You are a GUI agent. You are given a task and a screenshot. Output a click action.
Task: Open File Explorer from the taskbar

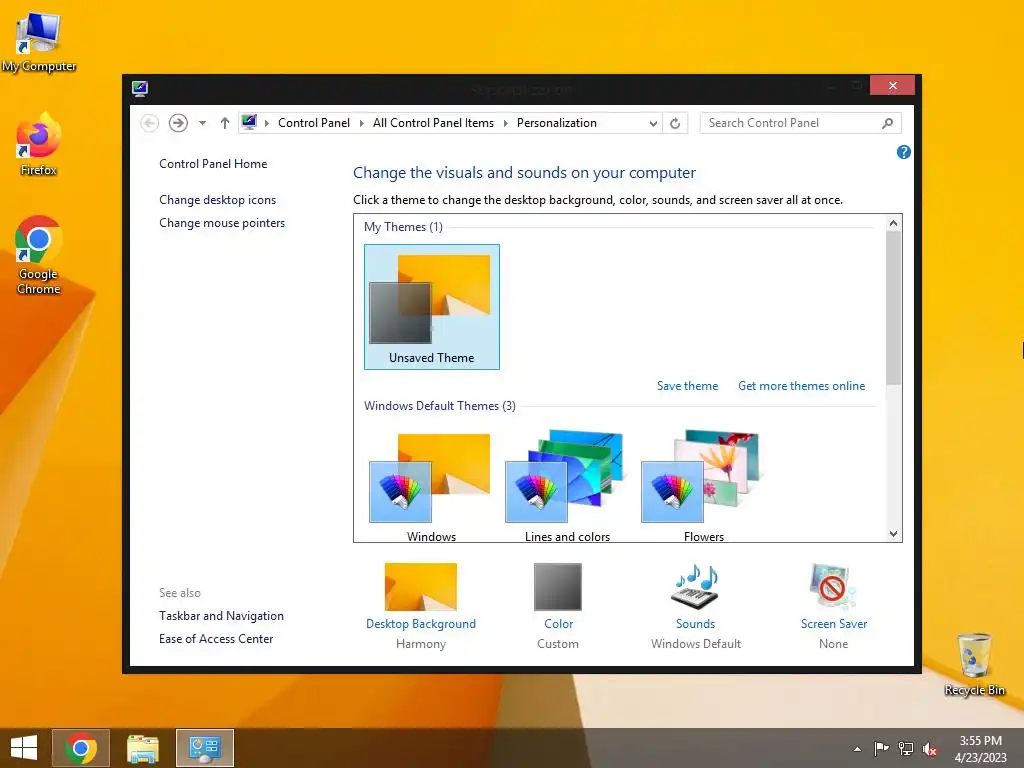tap(143, 748)
